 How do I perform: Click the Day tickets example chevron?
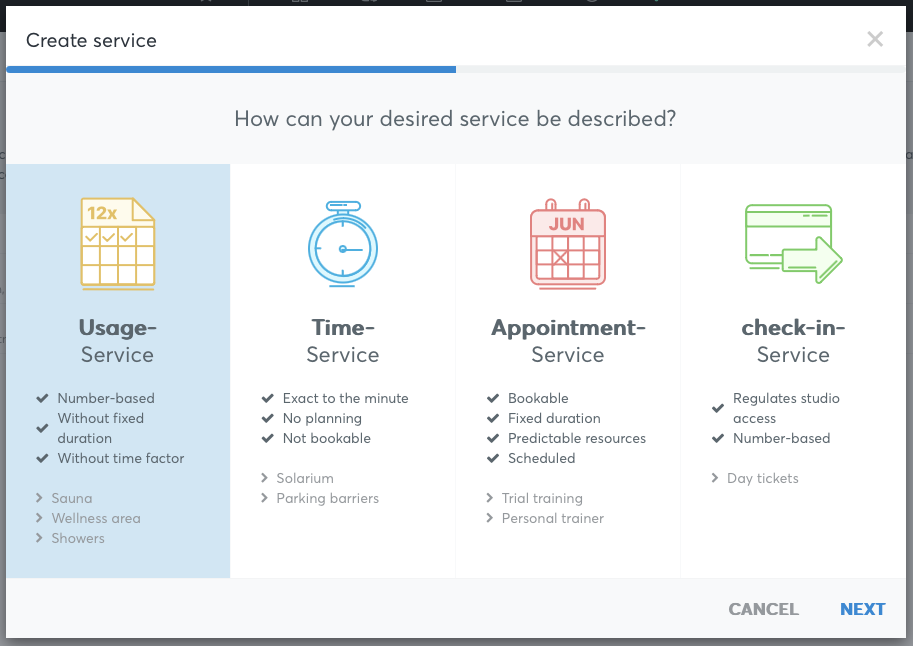[x=715, y=478]
